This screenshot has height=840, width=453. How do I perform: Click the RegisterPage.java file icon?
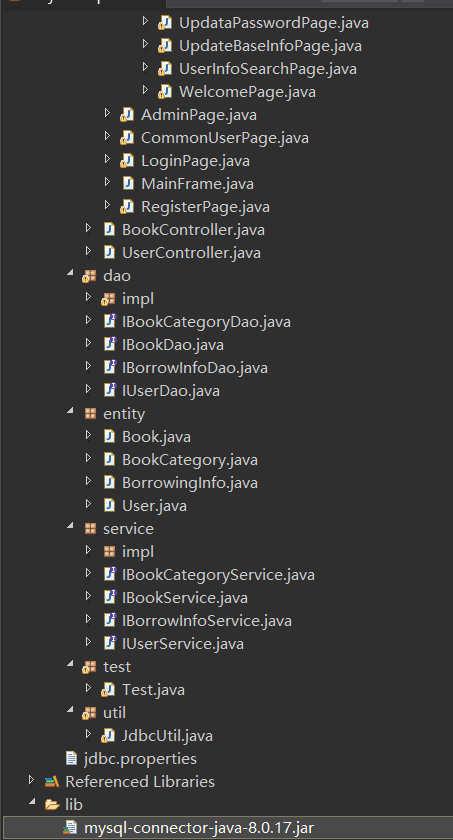click(127, 207)
